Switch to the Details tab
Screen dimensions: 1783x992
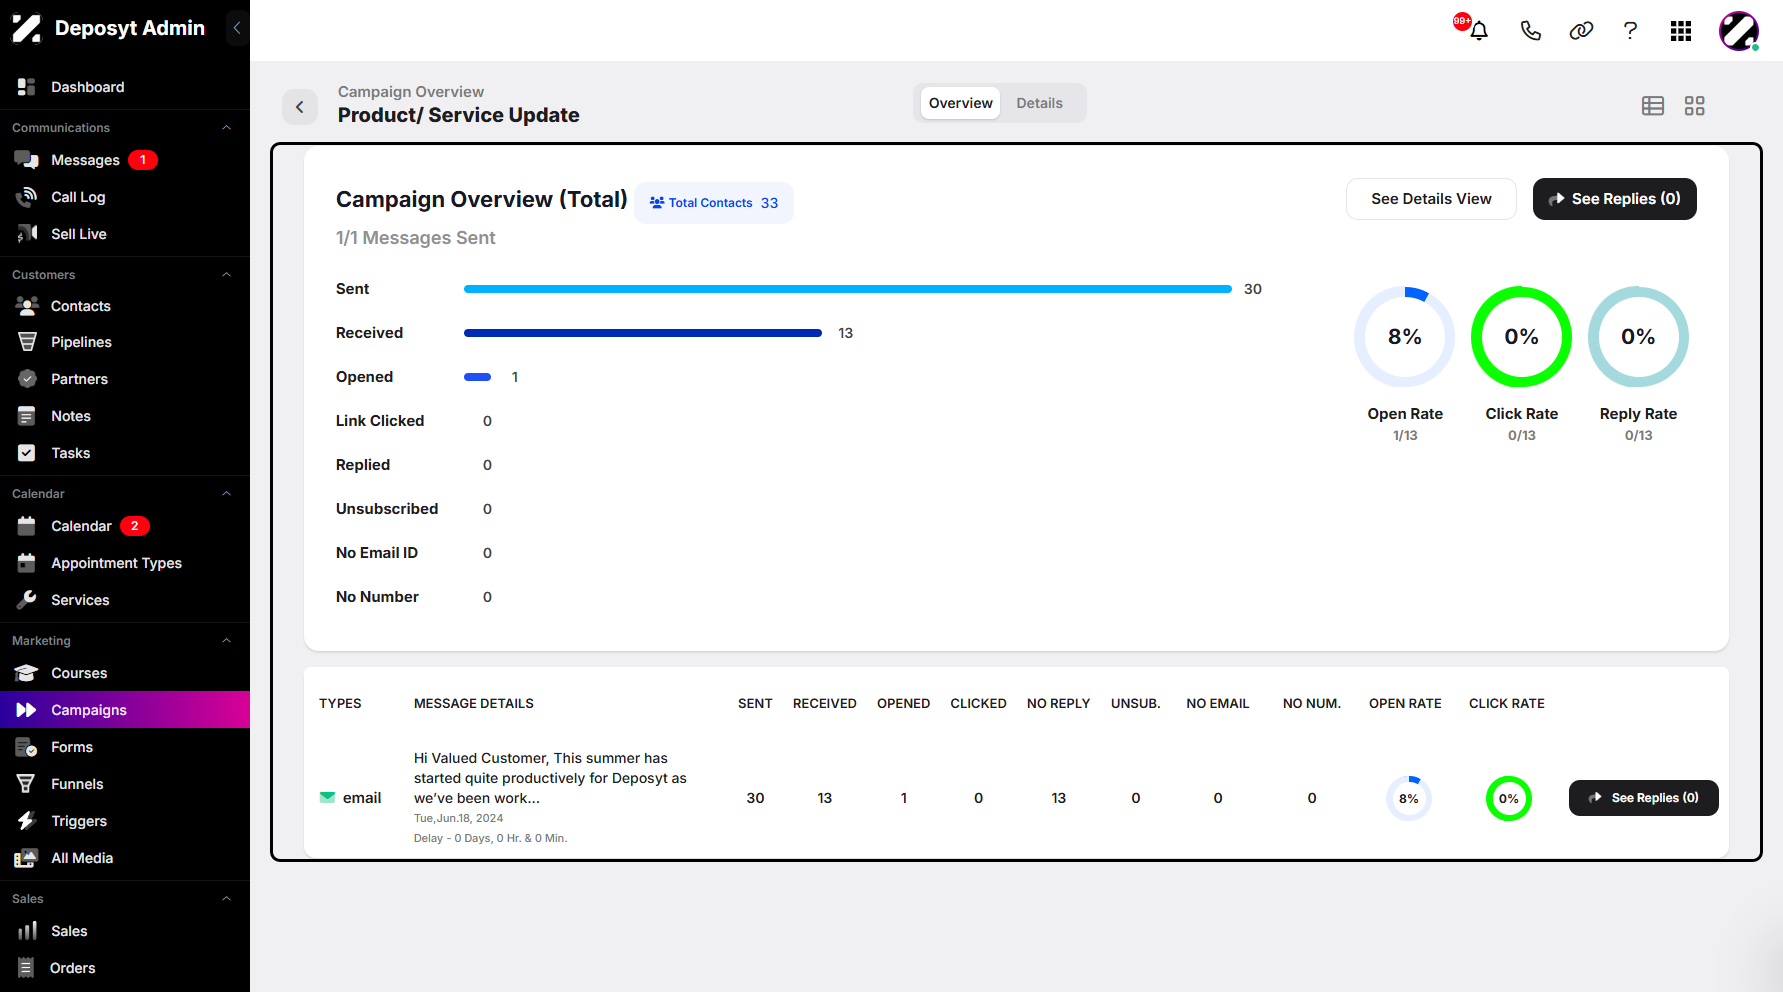coord(1039,103)
